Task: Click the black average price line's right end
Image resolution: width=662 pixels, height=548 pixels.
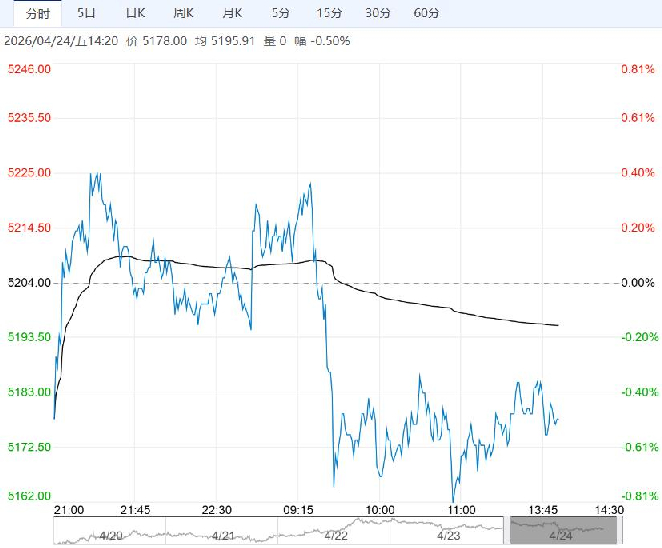Action: click(557, 325)
